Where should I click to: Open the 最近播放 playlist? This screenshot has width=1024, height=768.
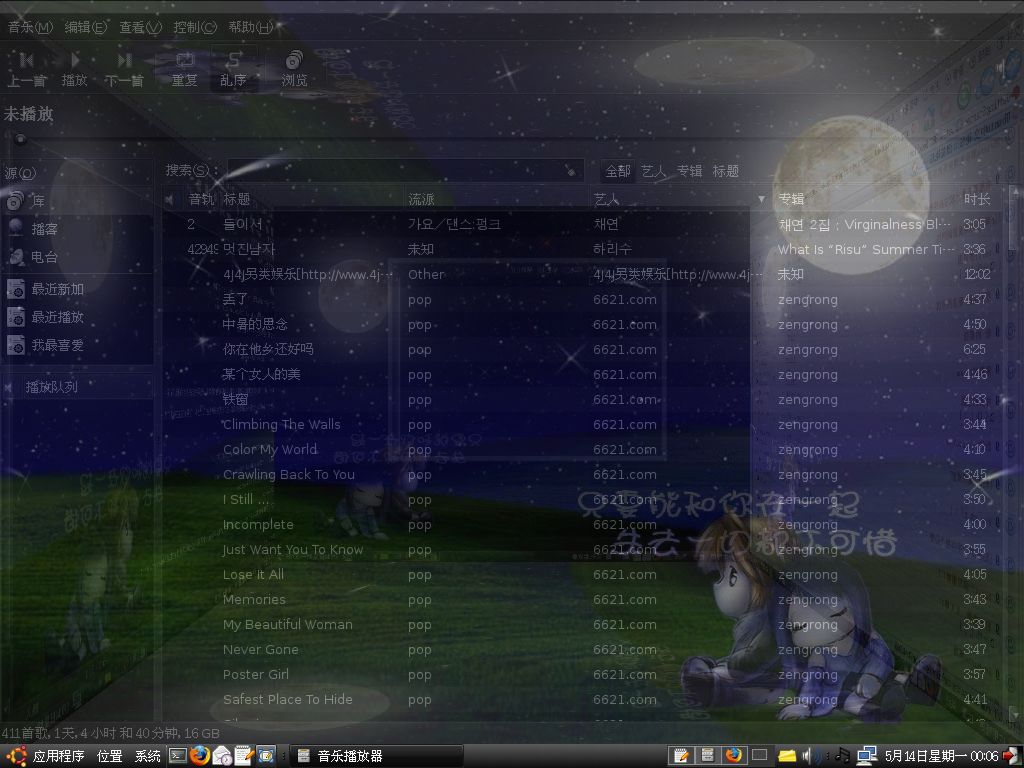click(77, 317)
